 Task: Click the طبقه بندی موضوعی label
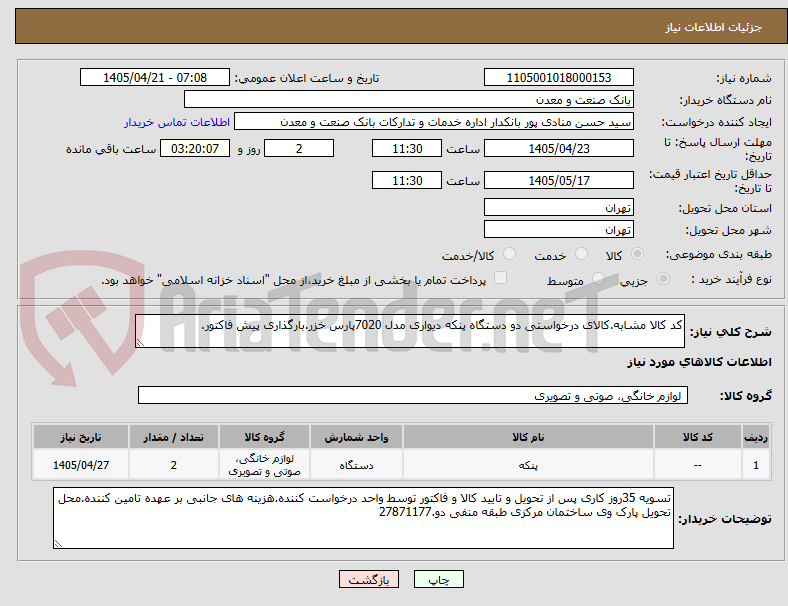719,254
